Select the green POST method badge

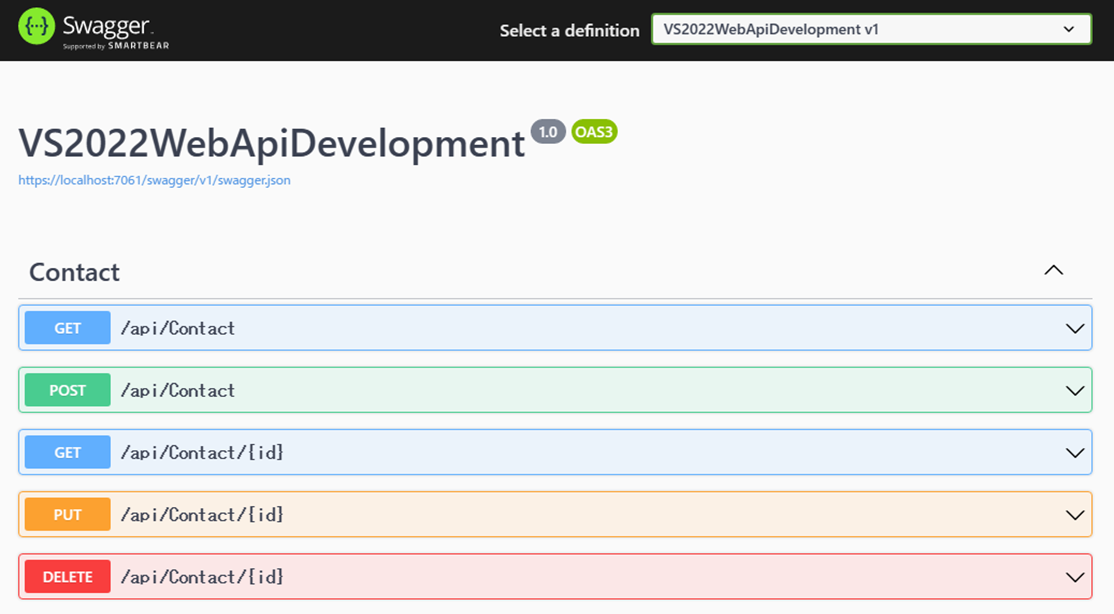[x=66, y=390]
